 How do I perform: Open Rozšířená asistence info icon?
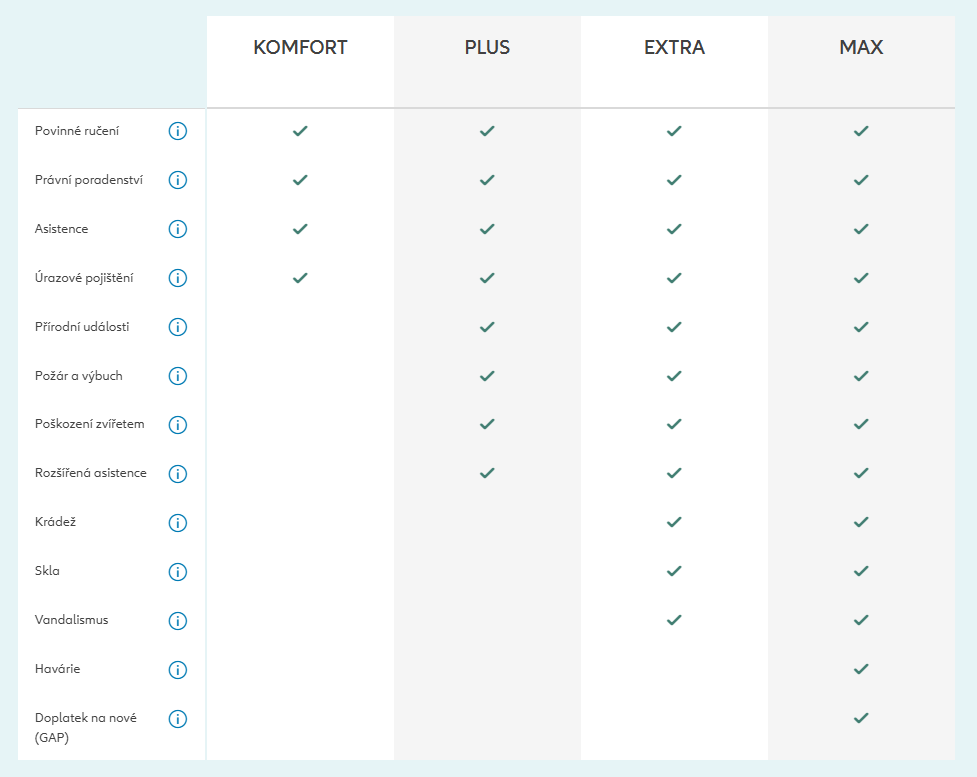(x=178, y=474)
